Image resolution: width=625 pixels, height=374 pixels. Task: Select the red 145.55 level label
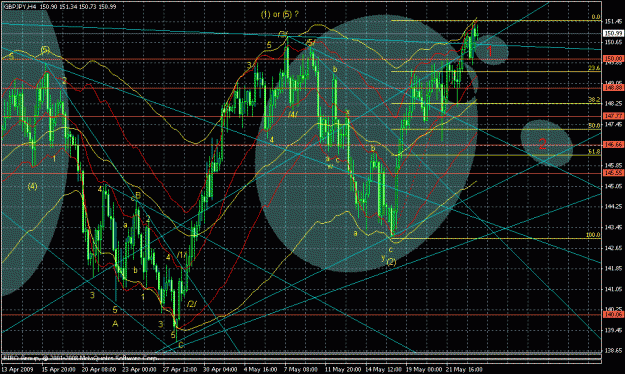[x=613, y=173]
